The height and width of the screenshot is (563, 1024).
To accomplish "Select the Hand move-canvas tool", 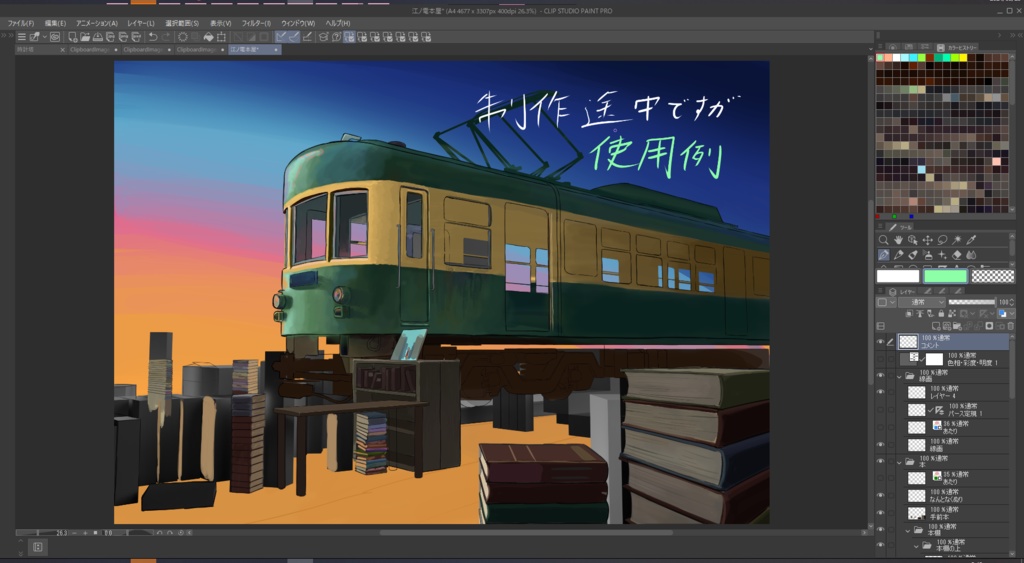I will tap(899, 240).
